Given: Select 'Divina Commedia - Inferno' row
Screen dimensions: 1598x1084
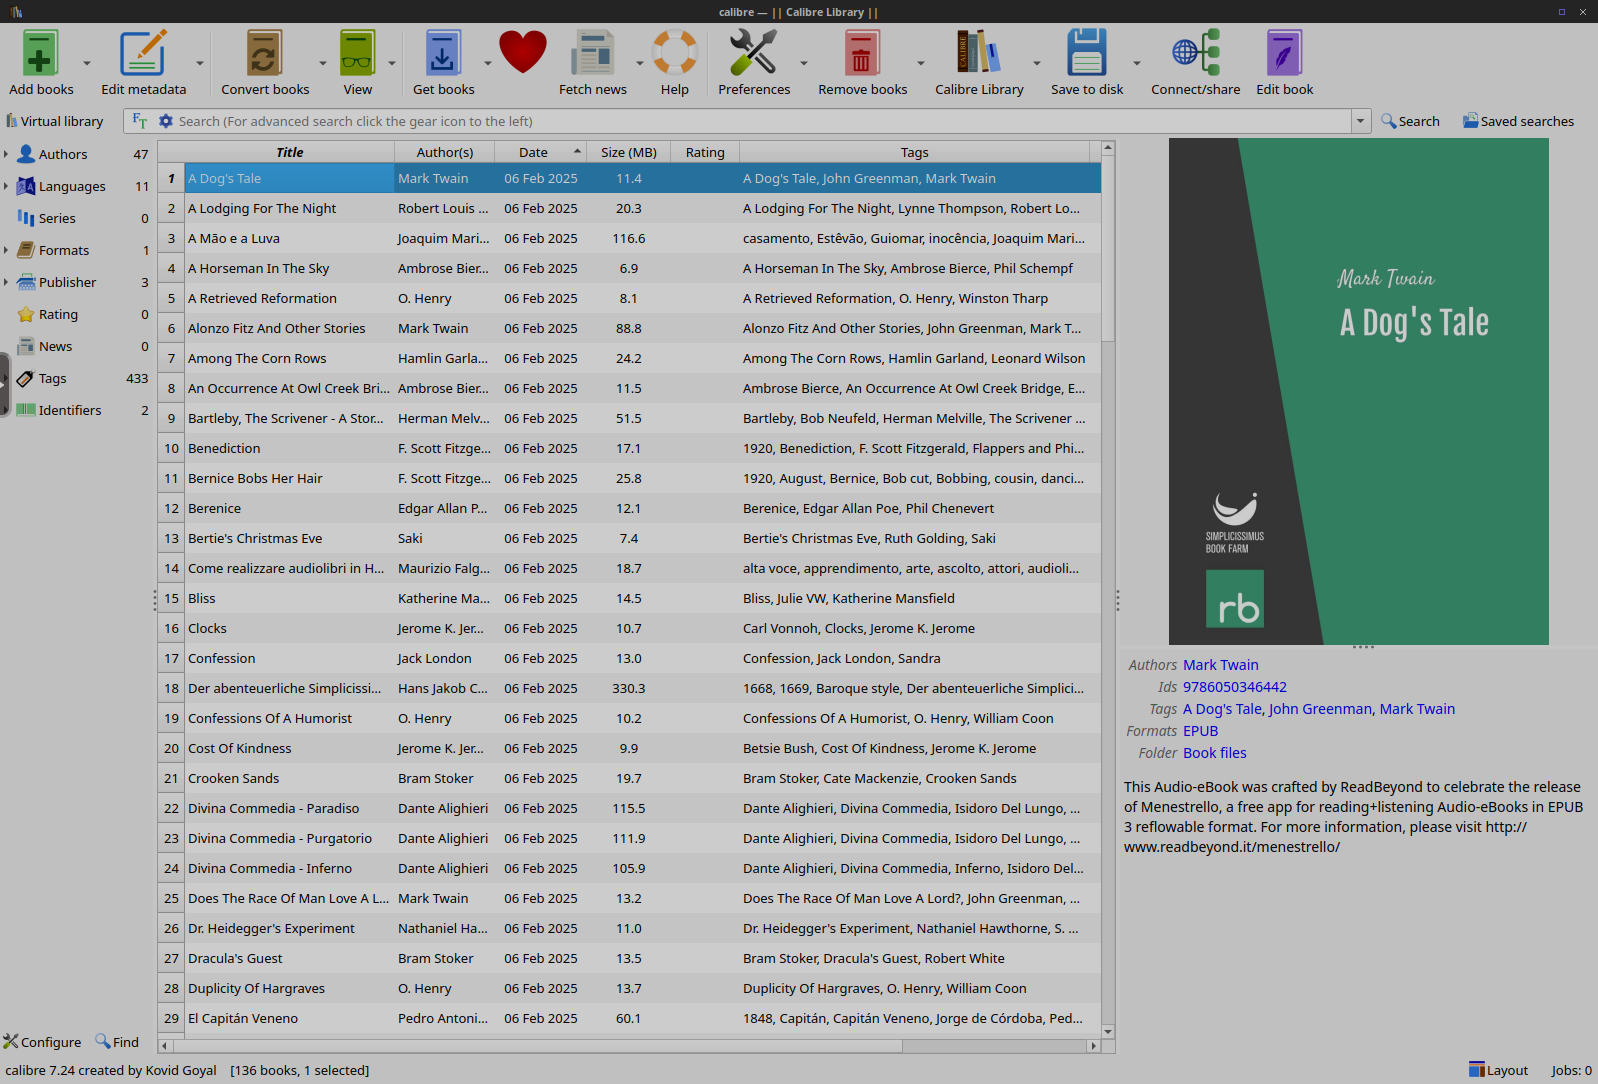Looking at the screenshot, I should pyautogui.click(x=629, y=868).
